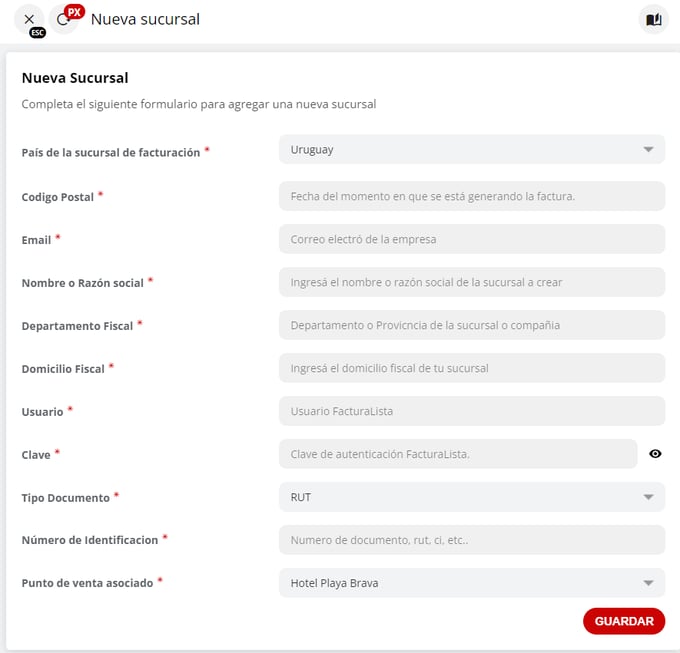Image resolution: width=680 pixels, height=653 pixels.
Task: Click the red PX badge
Action: point(74,11)
